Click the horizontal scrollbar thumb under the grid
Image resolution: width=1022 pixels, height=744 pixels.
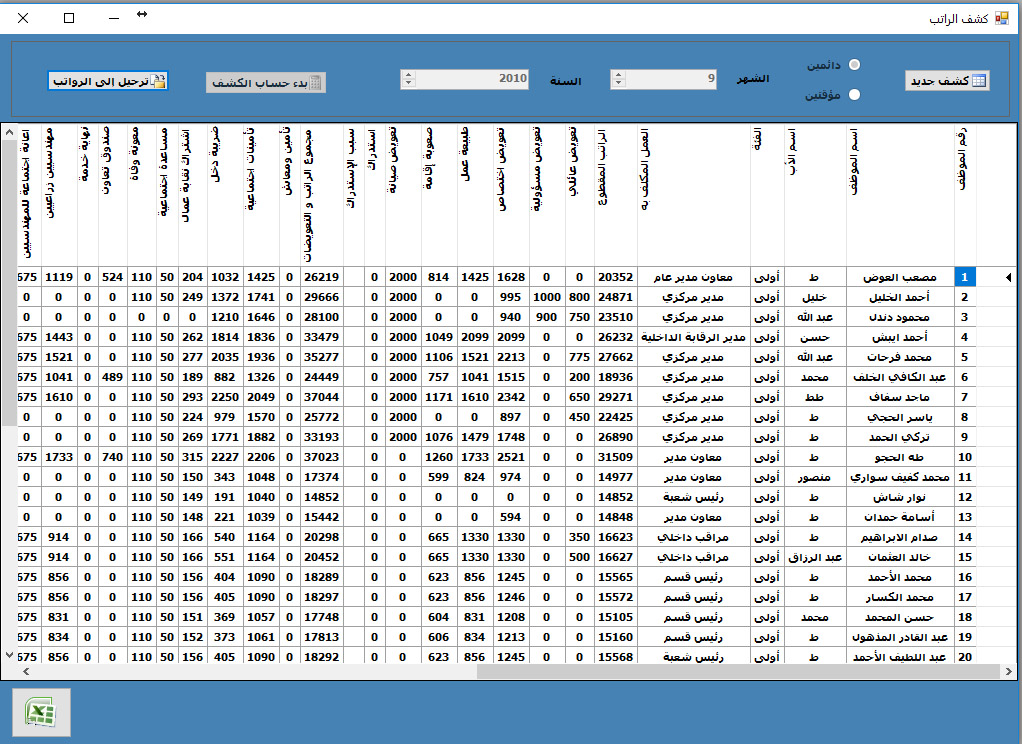coord(738,672)
